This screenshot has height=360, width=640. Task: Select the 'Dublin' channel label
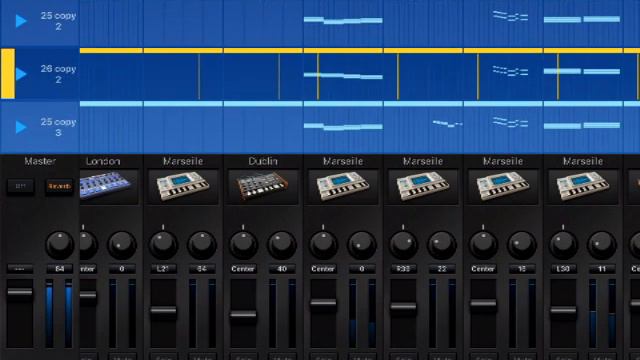(x=263, y=161)
